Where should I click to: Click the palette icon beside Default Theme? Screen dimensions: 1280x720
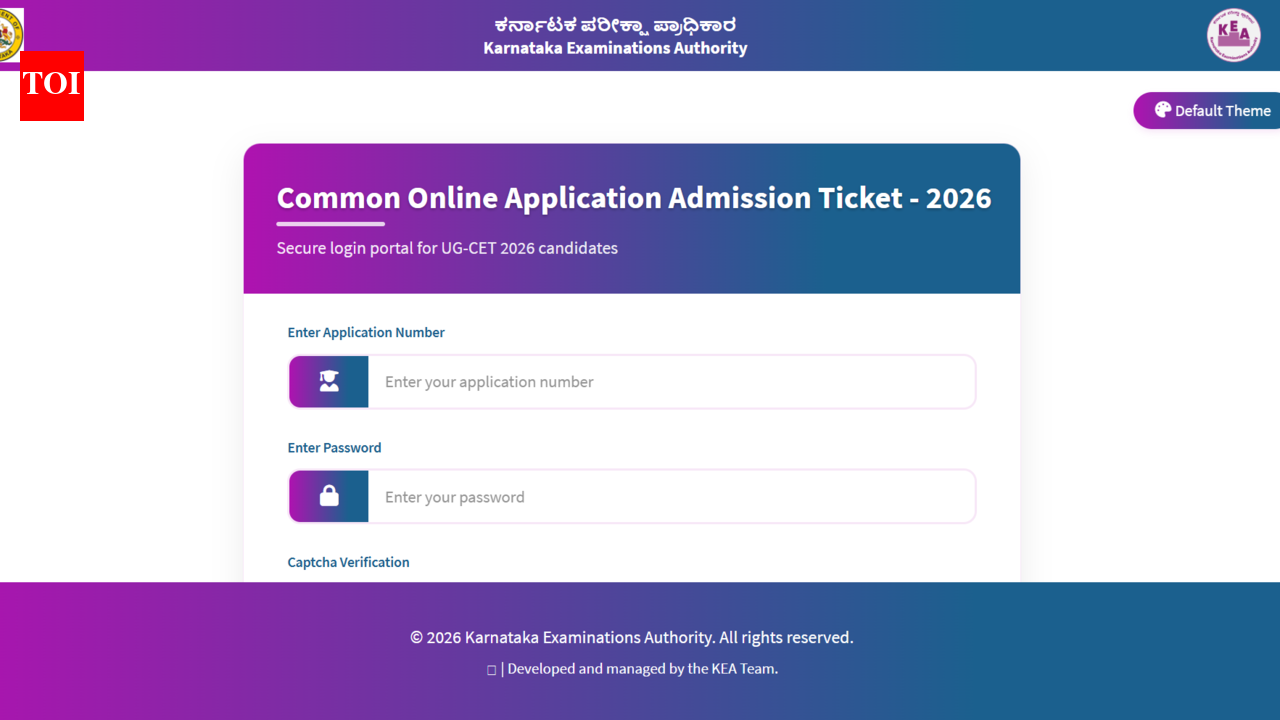1162,110
